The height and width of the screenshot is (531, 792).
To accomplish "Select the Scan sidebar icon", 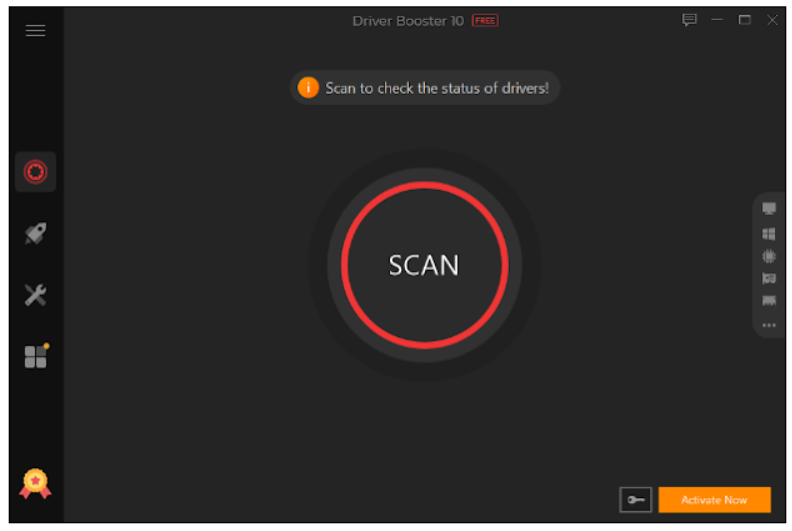I will (35, 172).
